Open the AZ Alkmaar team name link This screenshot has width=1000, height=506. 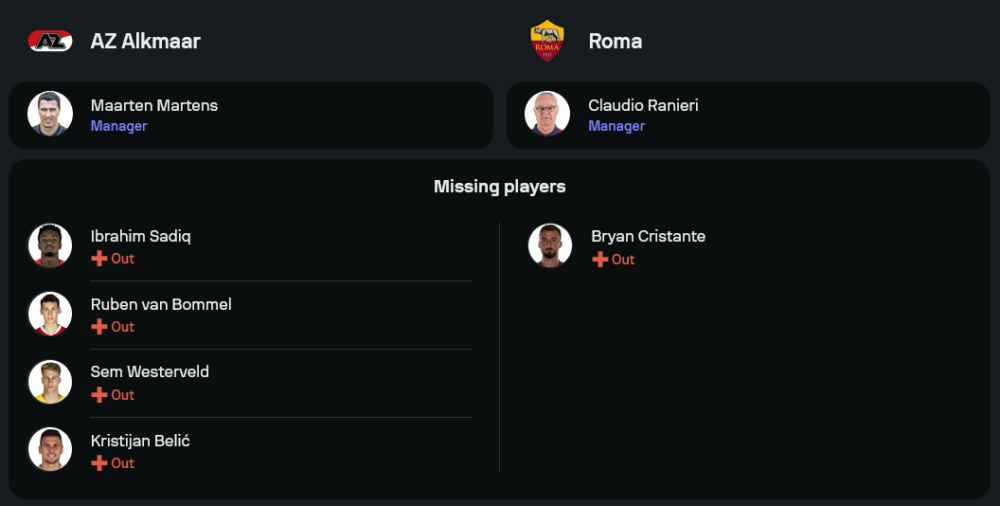(146, 41)
